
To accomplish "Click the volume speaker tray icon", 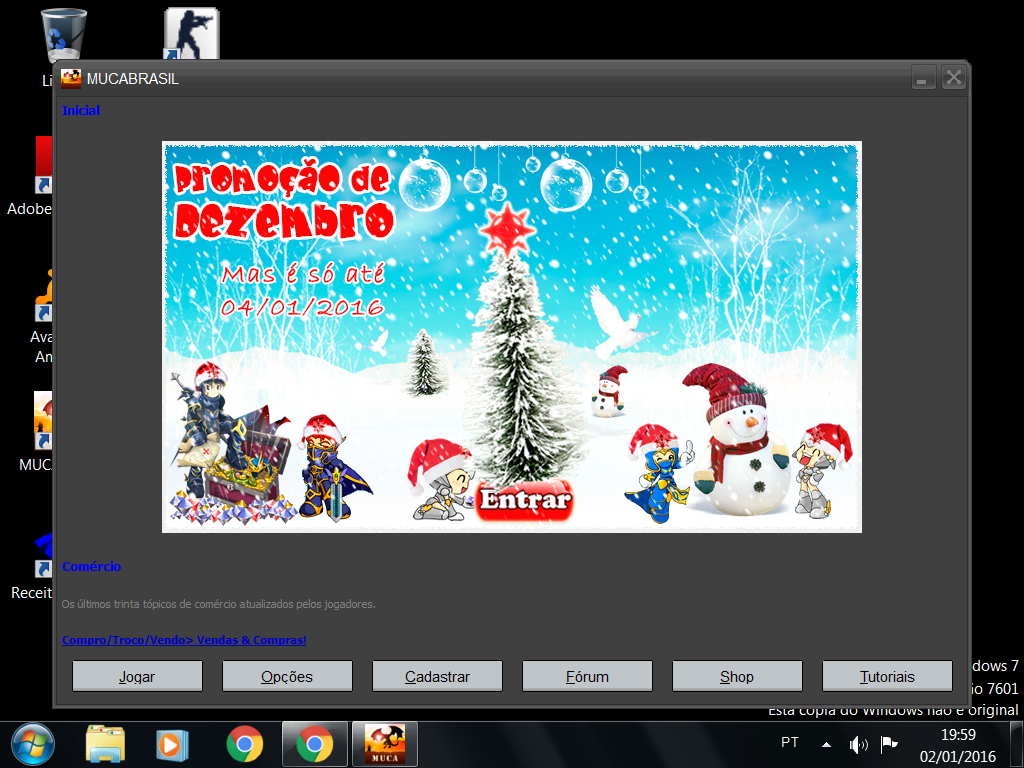I will 858,744.
